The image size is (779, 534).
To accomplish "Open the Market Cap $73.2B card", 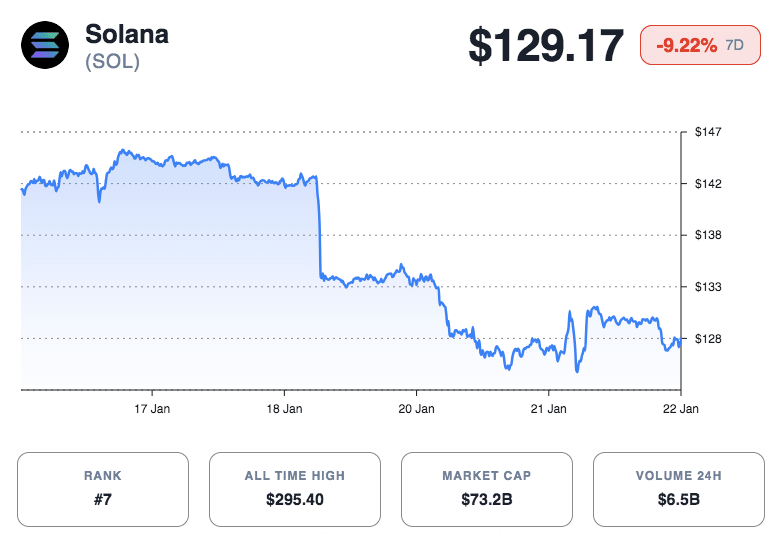I will (487, 489).
